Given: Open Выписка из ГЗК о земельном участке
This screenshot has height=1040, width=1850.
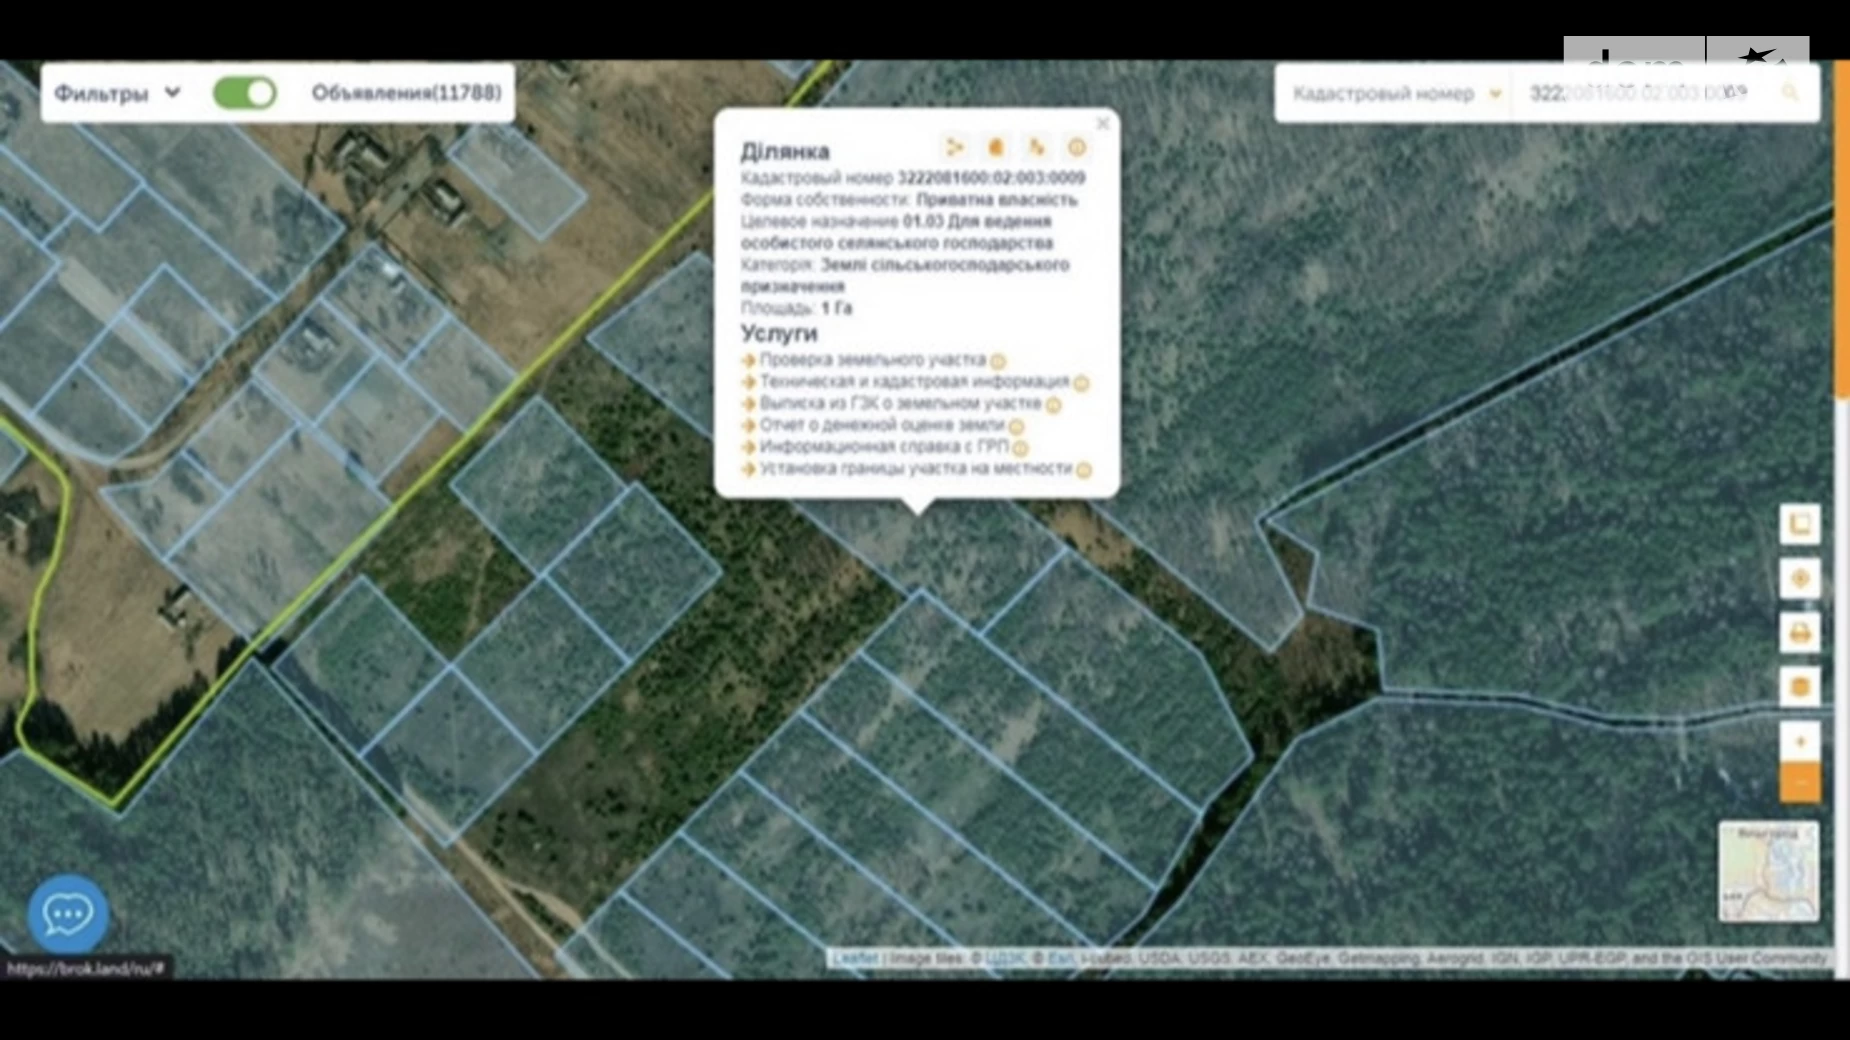Looking at the screenshot, I should [900, 403].
